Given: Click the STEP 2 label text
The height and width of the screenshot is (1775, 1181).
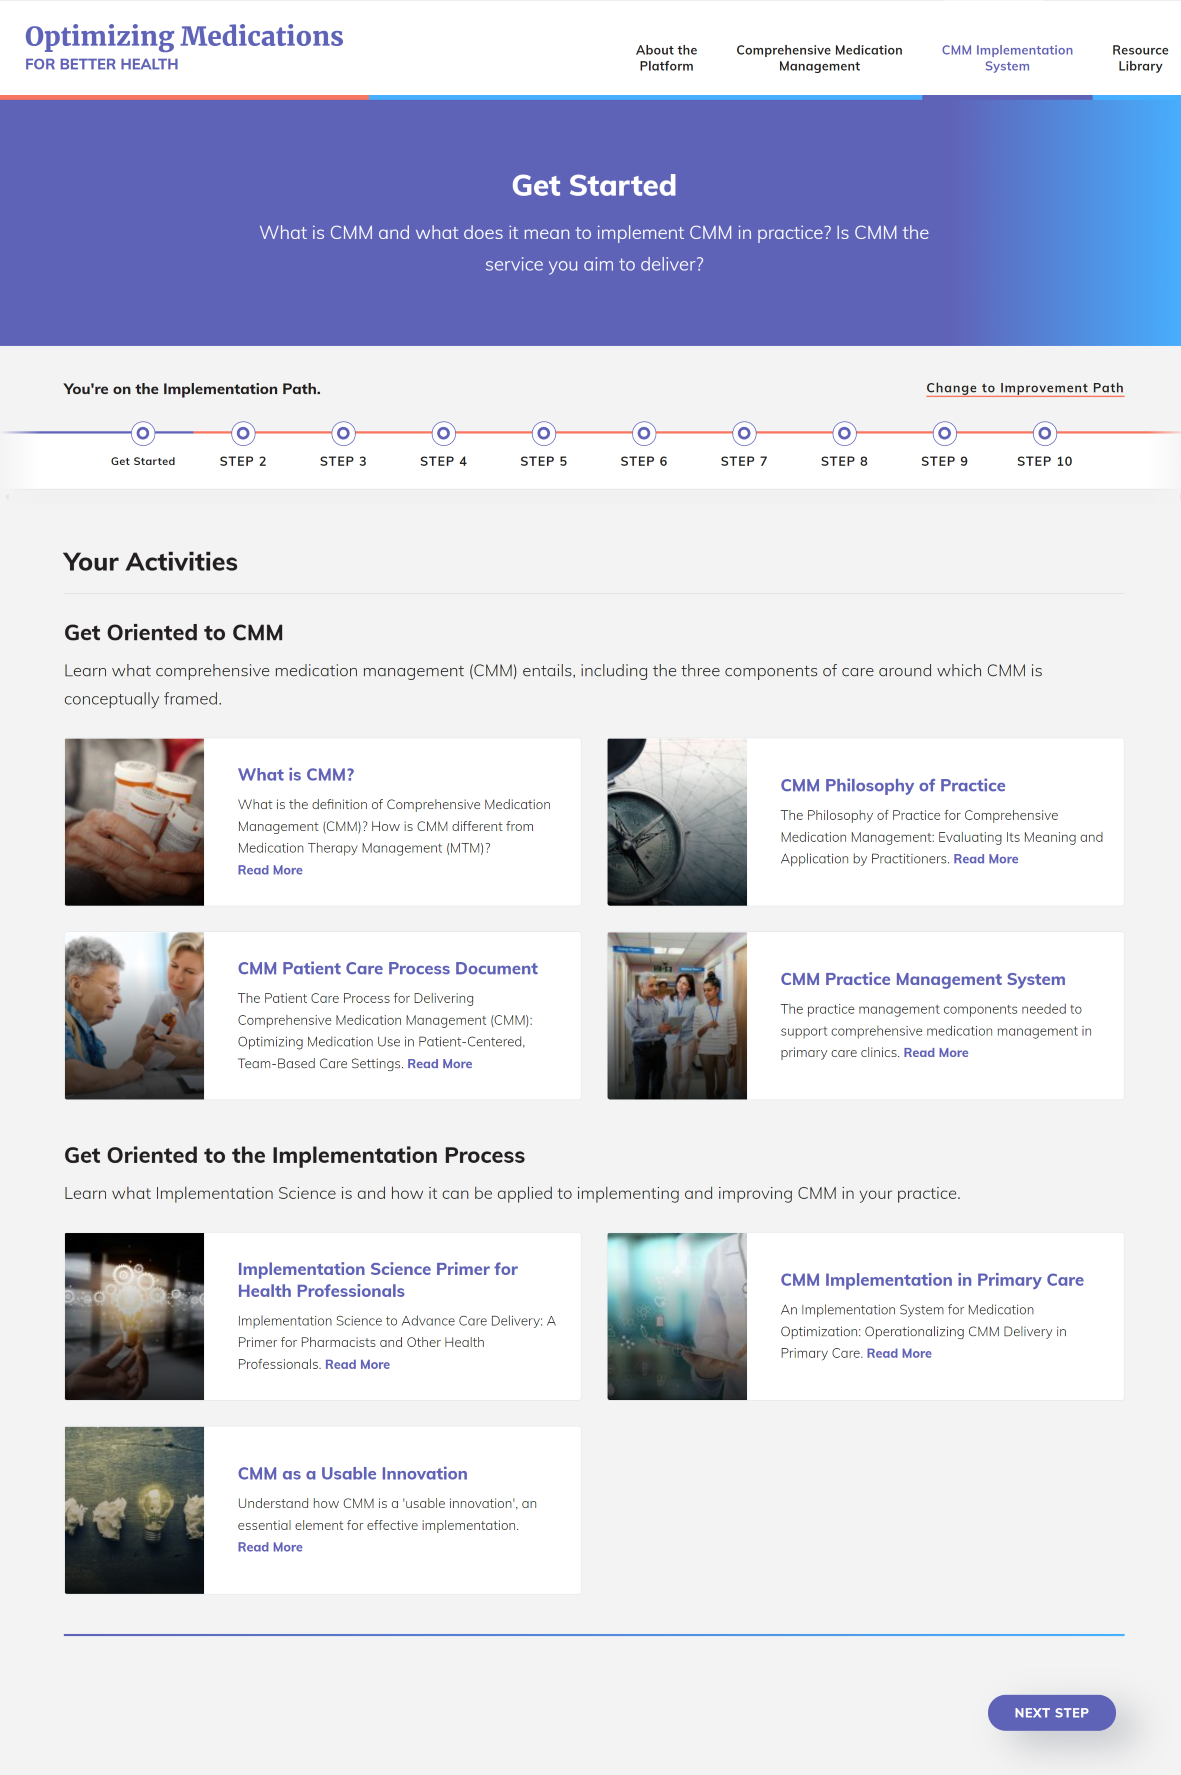Looking at the screenshot, I should pyautogui.click(x=243, y=462).
